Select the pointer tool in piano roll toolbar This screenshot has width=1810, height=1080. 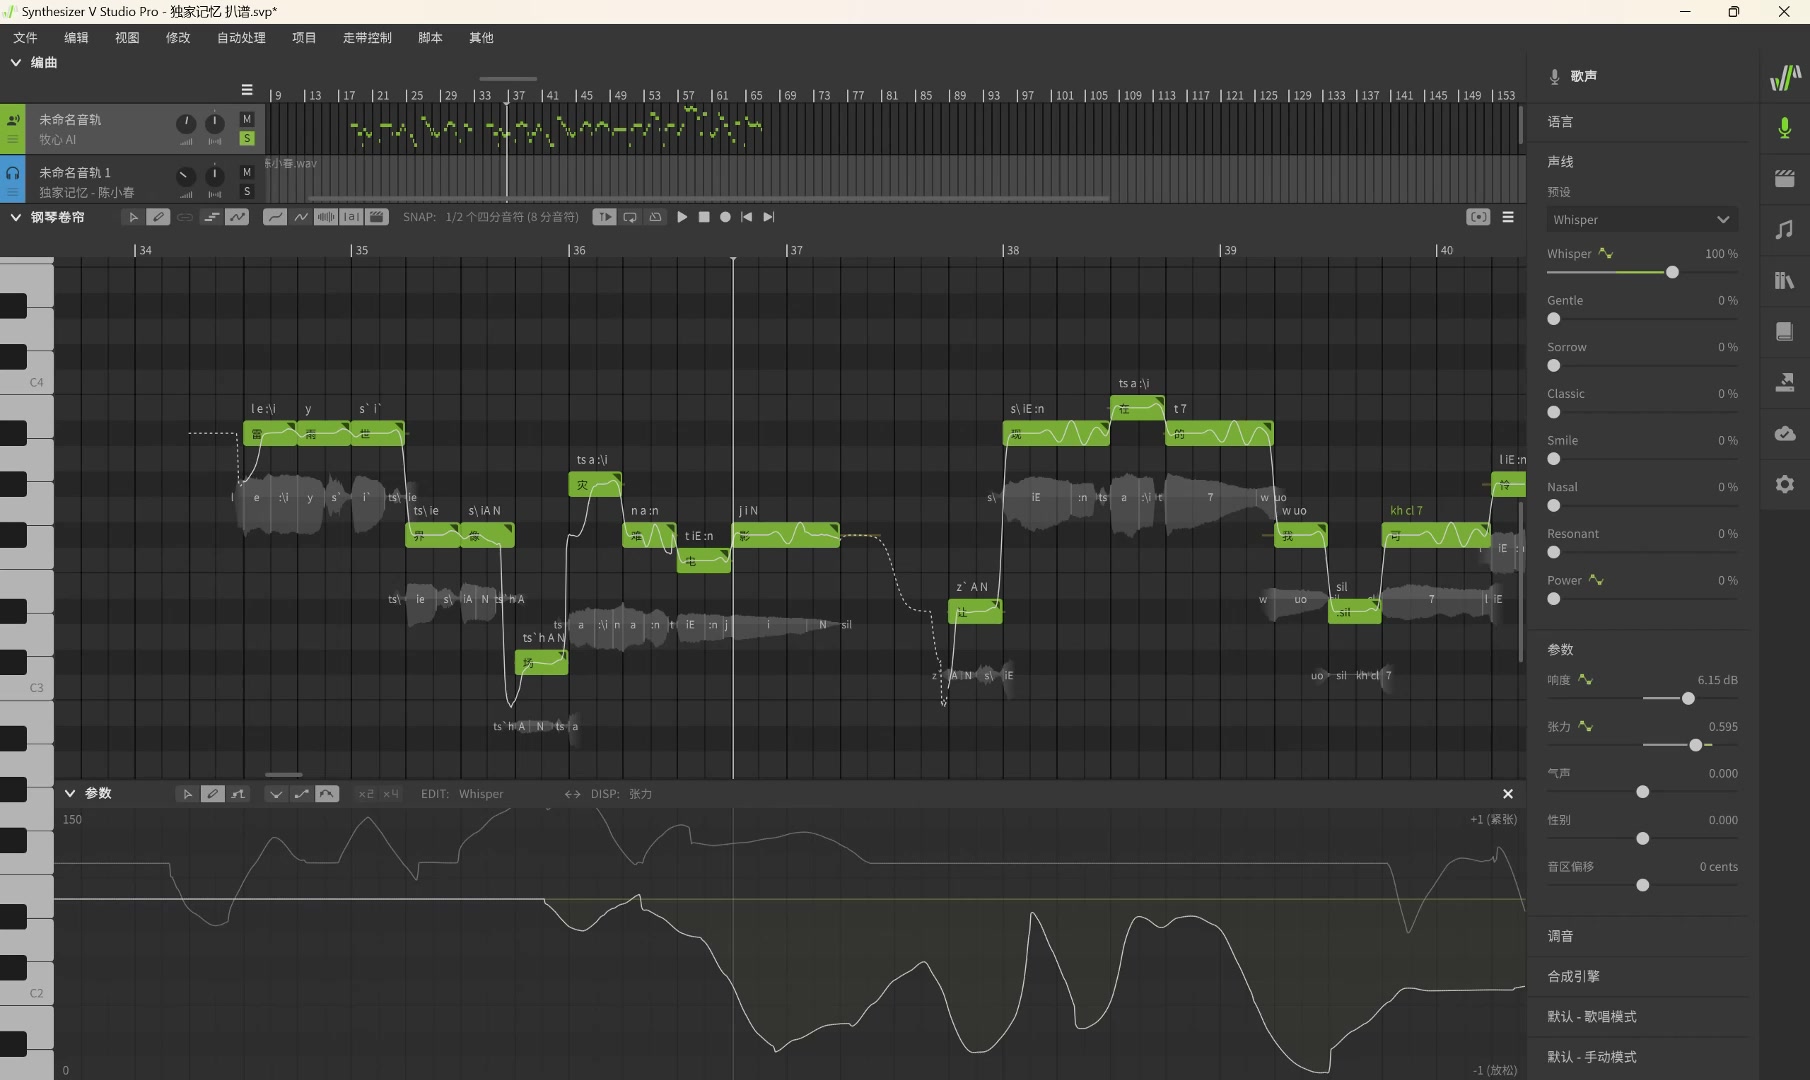coord(132,217)
